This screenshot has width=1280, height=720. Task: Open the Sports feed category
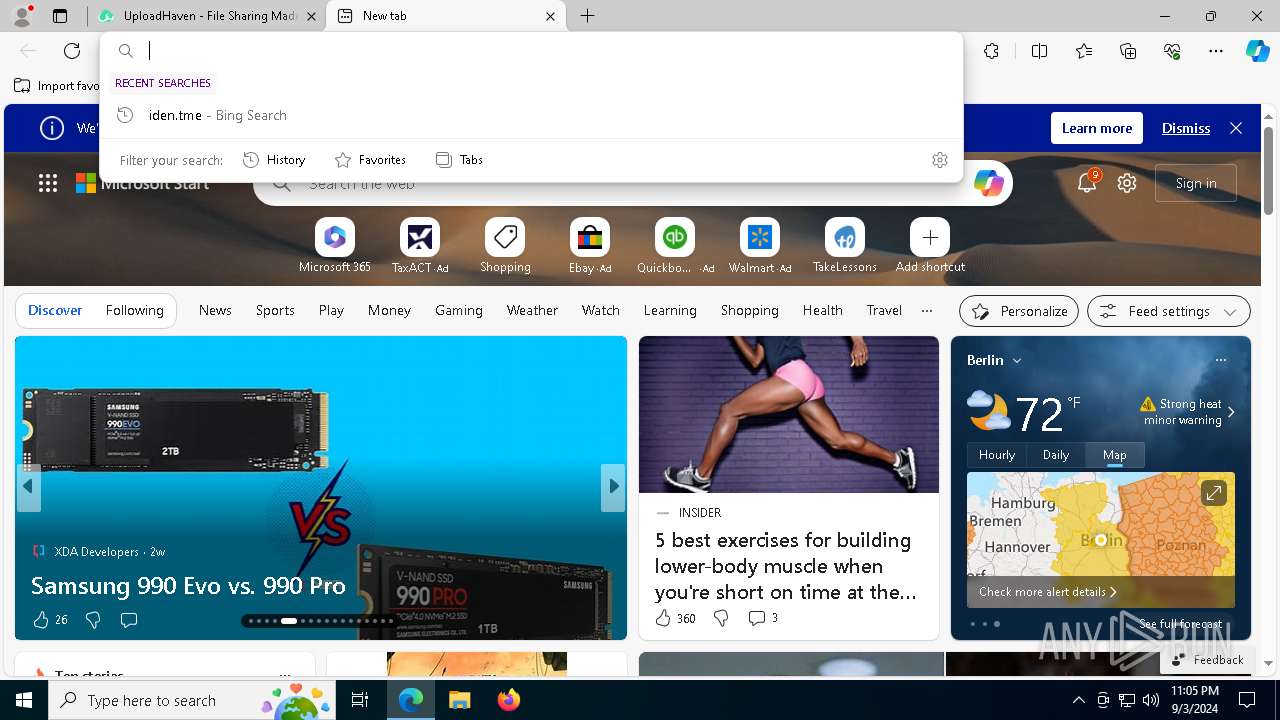[x=275, y=311]
